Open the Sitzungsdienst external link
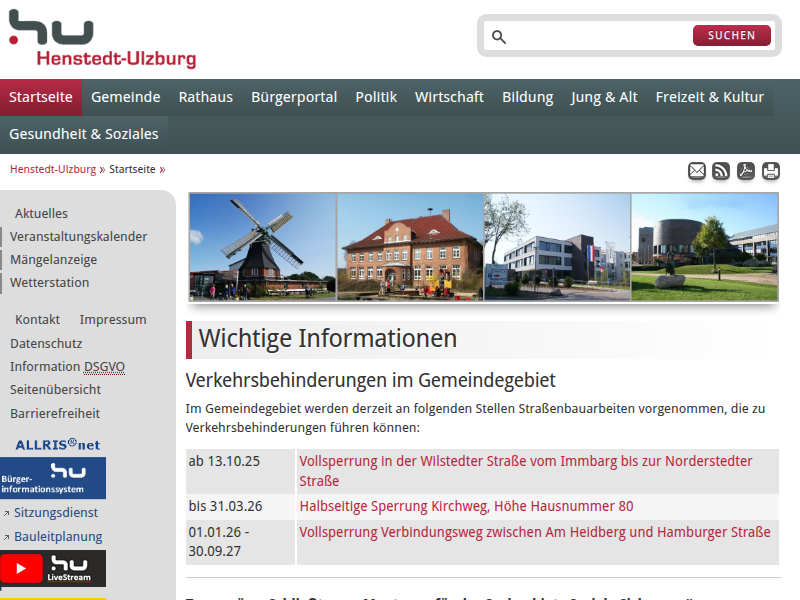The height and width of the screenshot is (600, 800). pos(56,513)
